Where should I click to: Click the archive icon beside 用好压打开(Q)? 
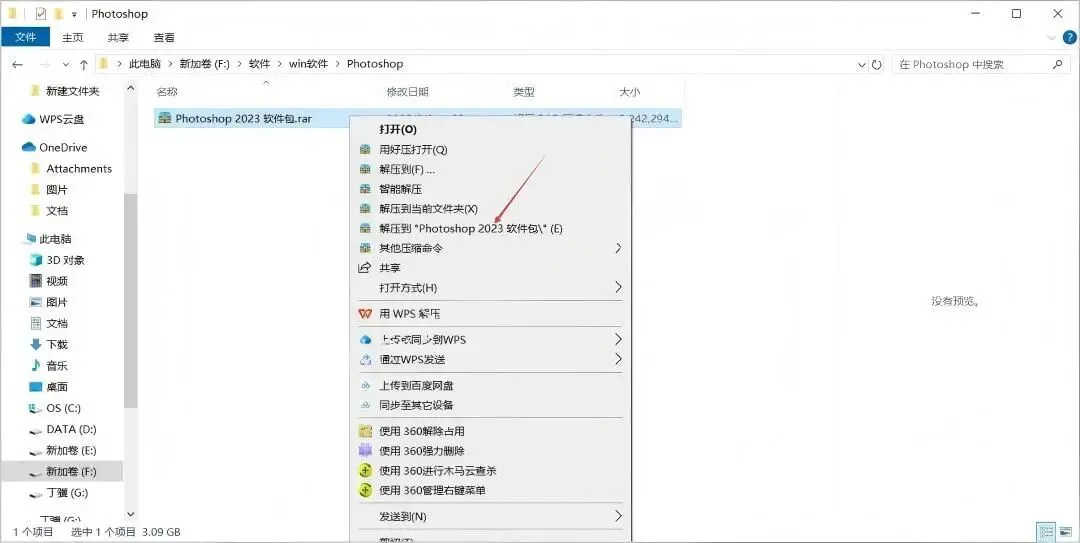point(365,150)
